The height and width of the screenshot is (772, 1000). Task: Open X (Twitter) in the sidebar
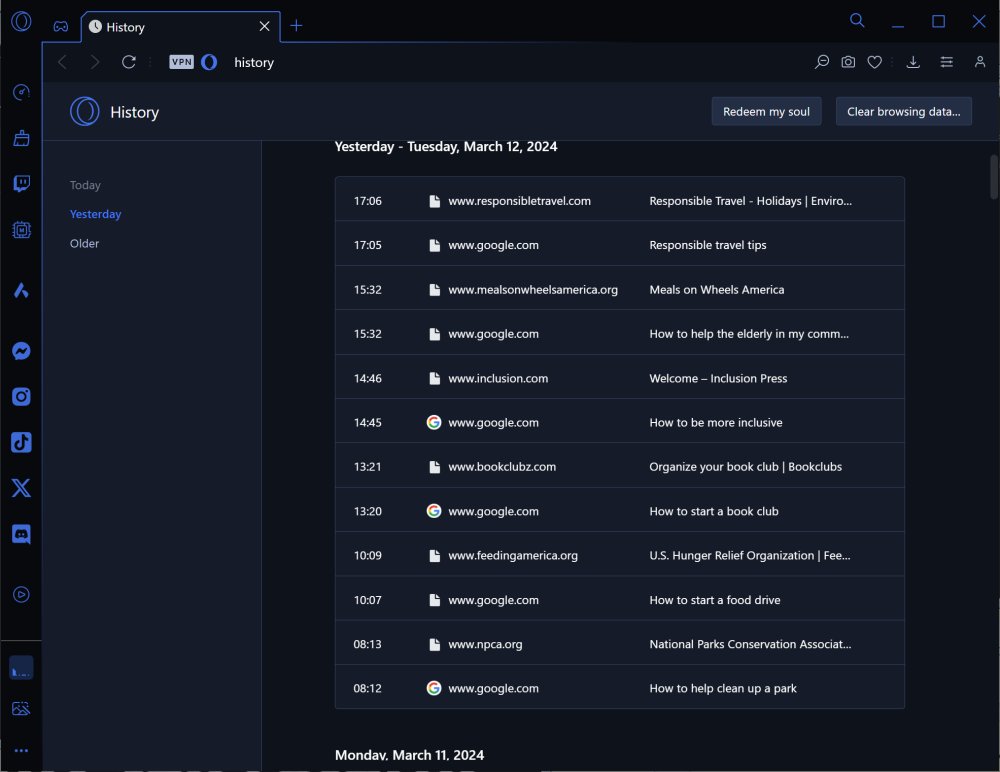pos(21,488)
